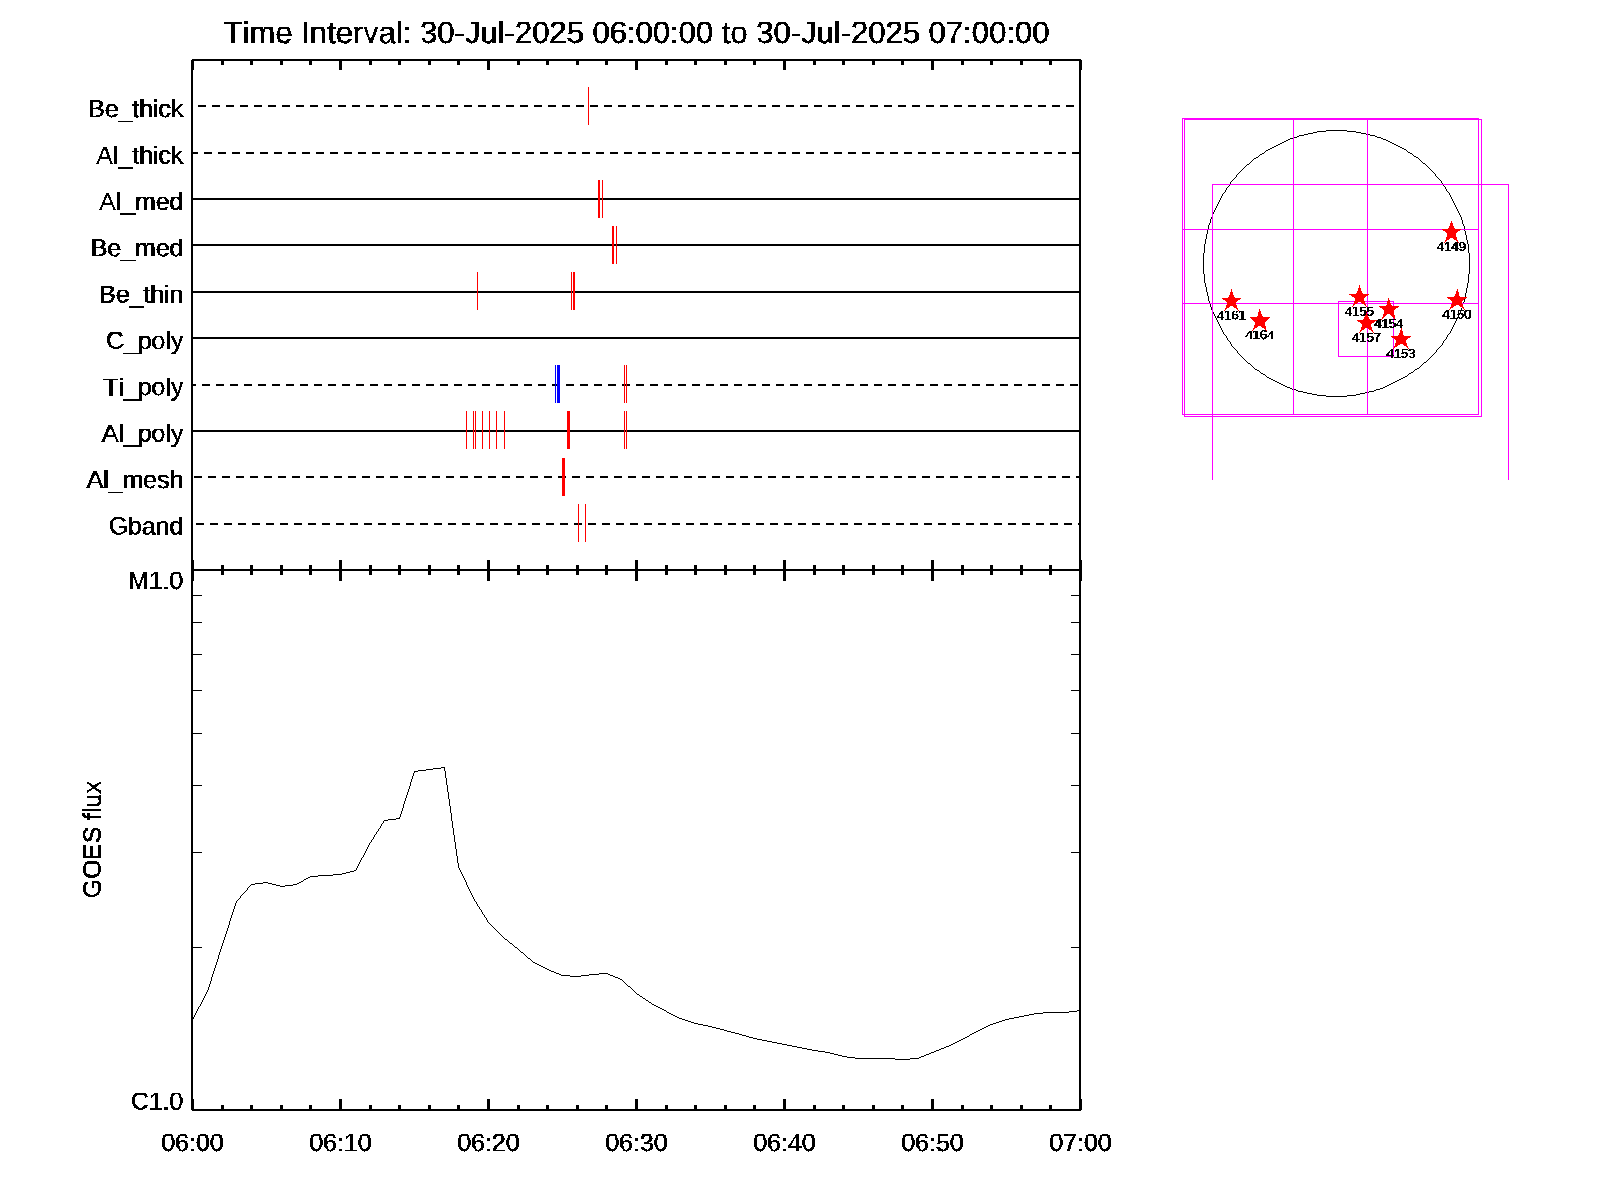Click the red markers on the Al_med row
Screen dimensions: 1600x1200
click(x=600, y=199)
